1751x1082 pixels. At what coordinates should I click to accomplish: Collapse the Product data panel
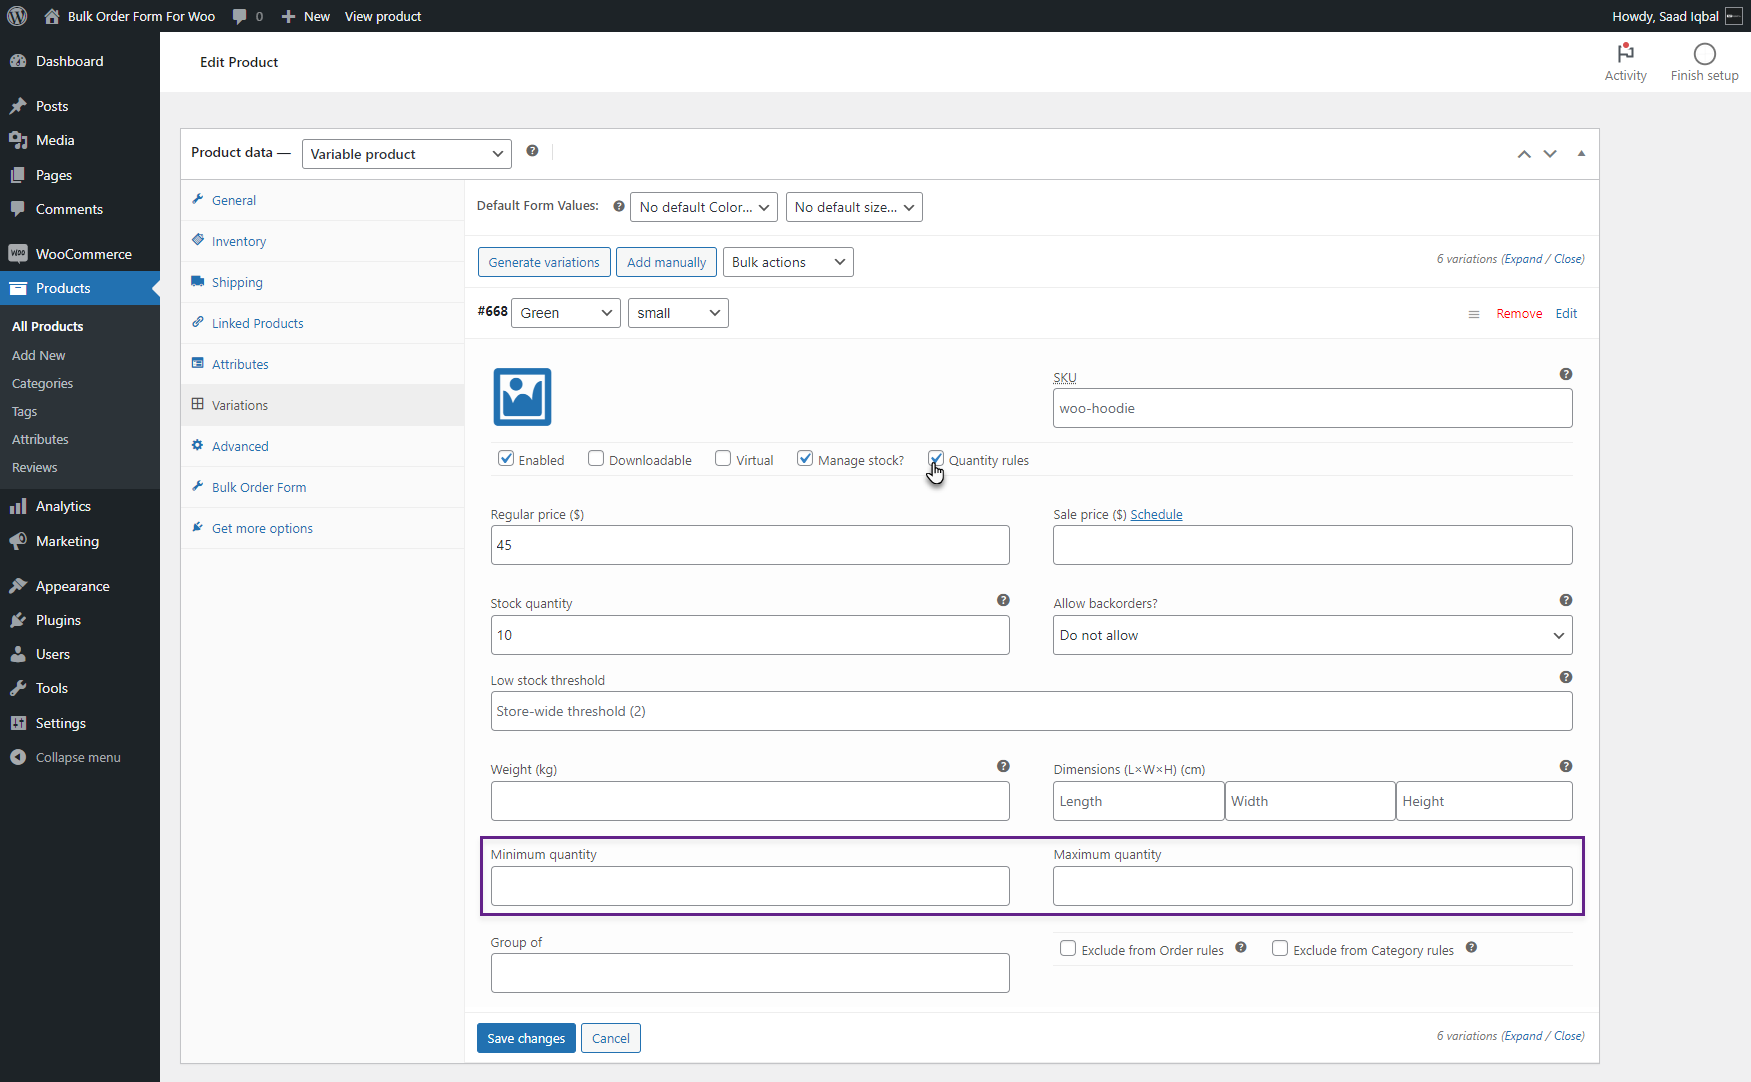point(1581,154)
